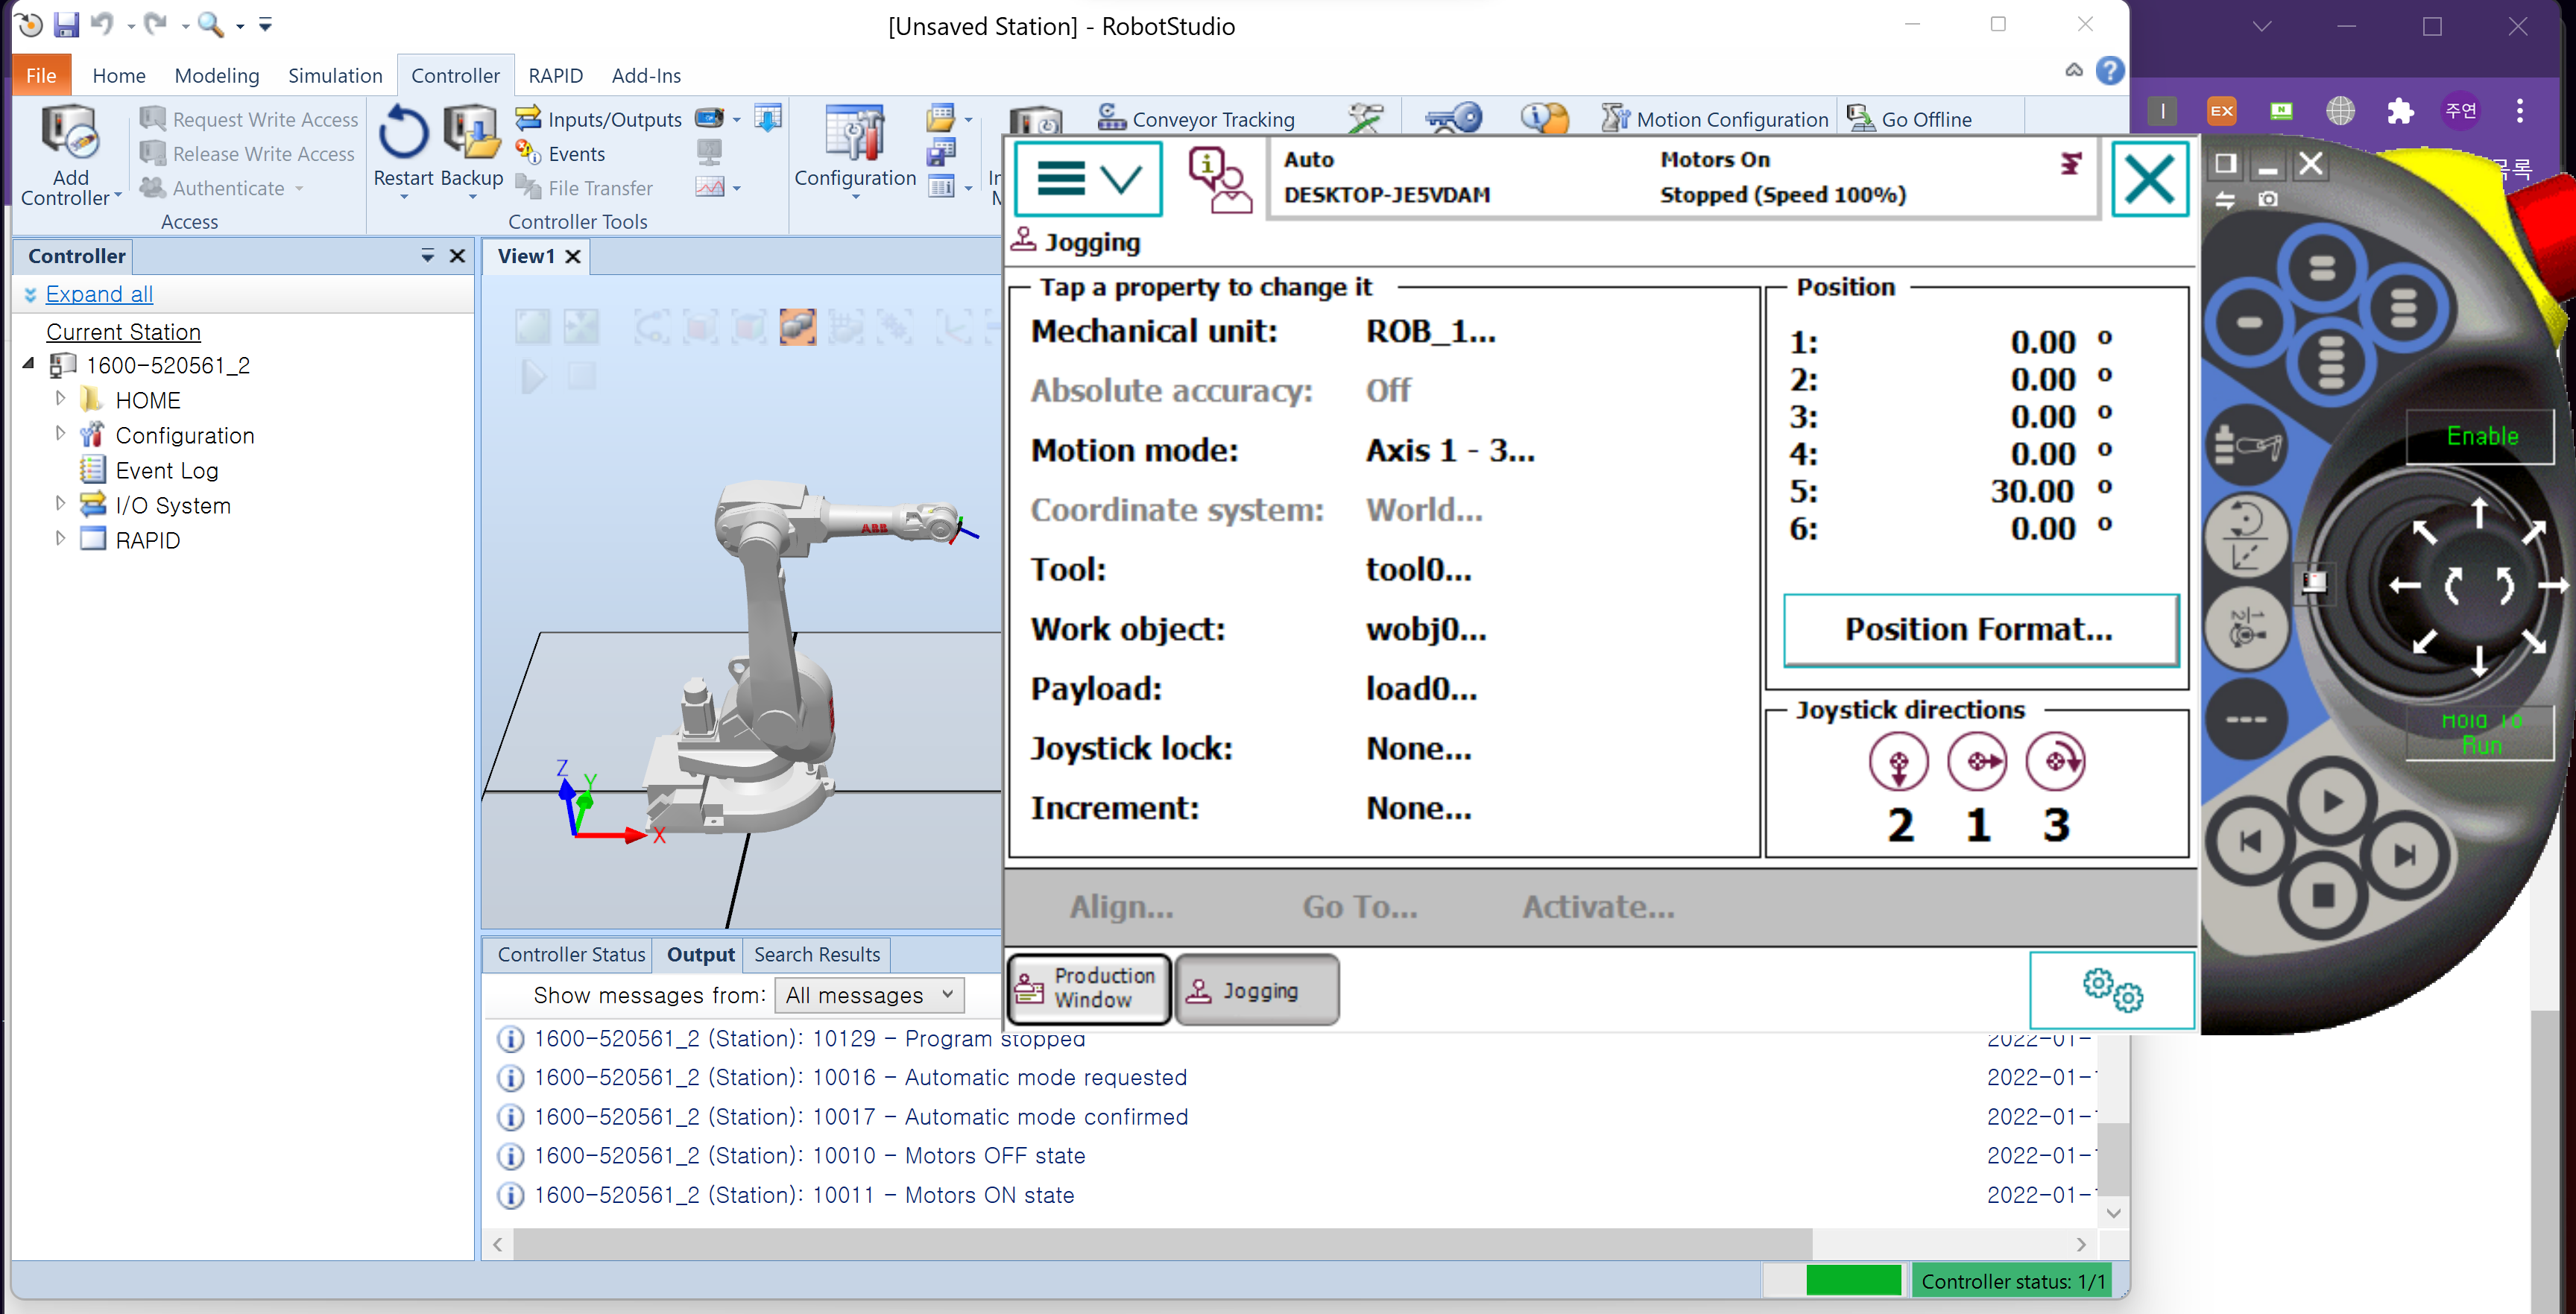
Task: Open the All messages dropdown
Action: click(x=869, y=995)
